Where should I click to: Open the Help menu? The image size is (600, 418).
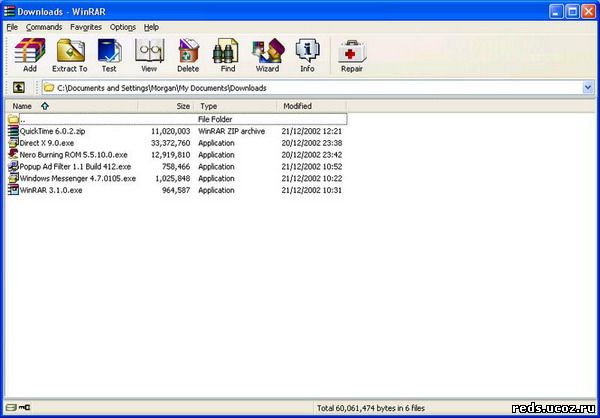[x=151, y=27]
